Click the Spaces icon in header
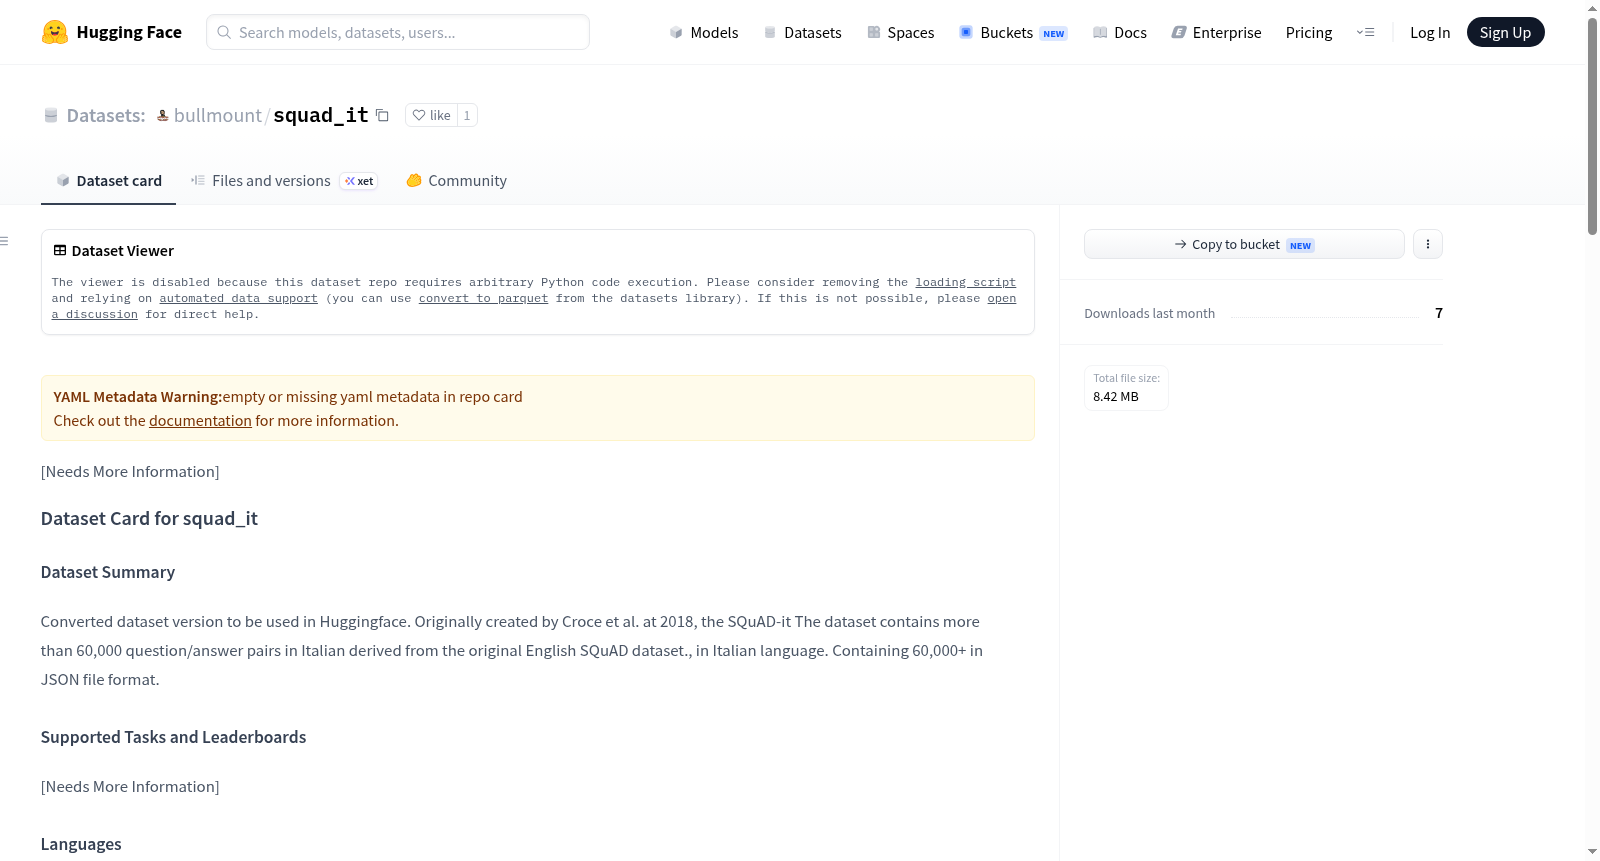The height and width of the screenshot is (861, 1600). tap(874, 32)
